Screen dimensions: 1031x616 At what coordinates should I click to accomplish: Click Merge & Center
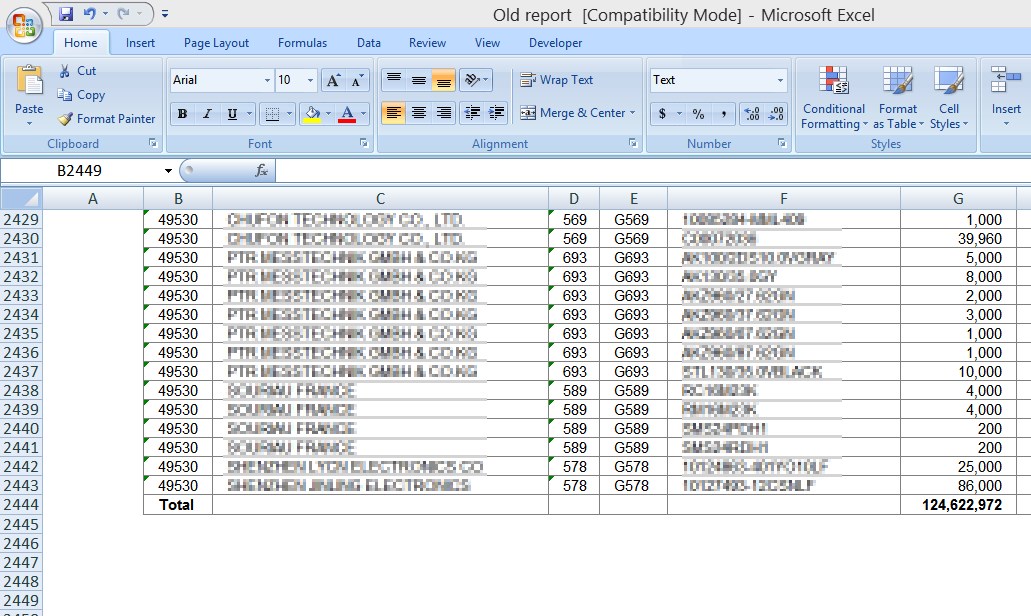click(x=573, y=113)
